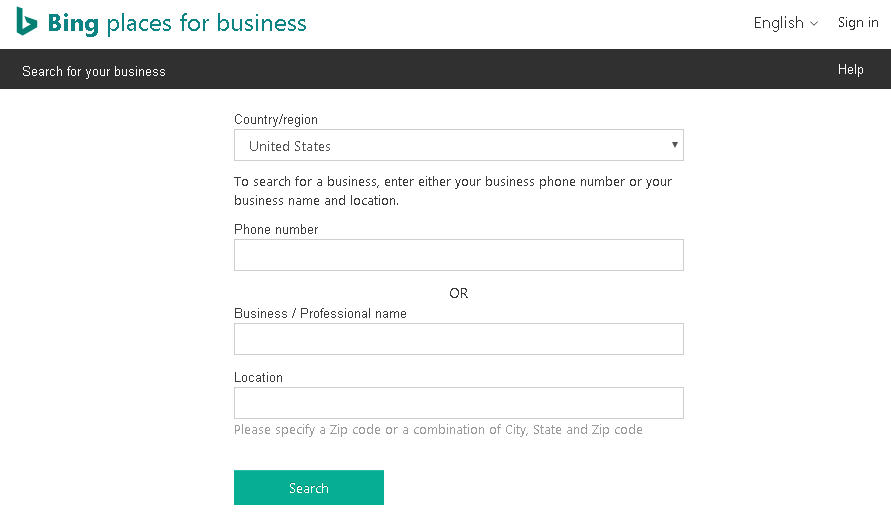891x520 pixels.
Task: Click the Business / Professional name field
Action: 458,339
